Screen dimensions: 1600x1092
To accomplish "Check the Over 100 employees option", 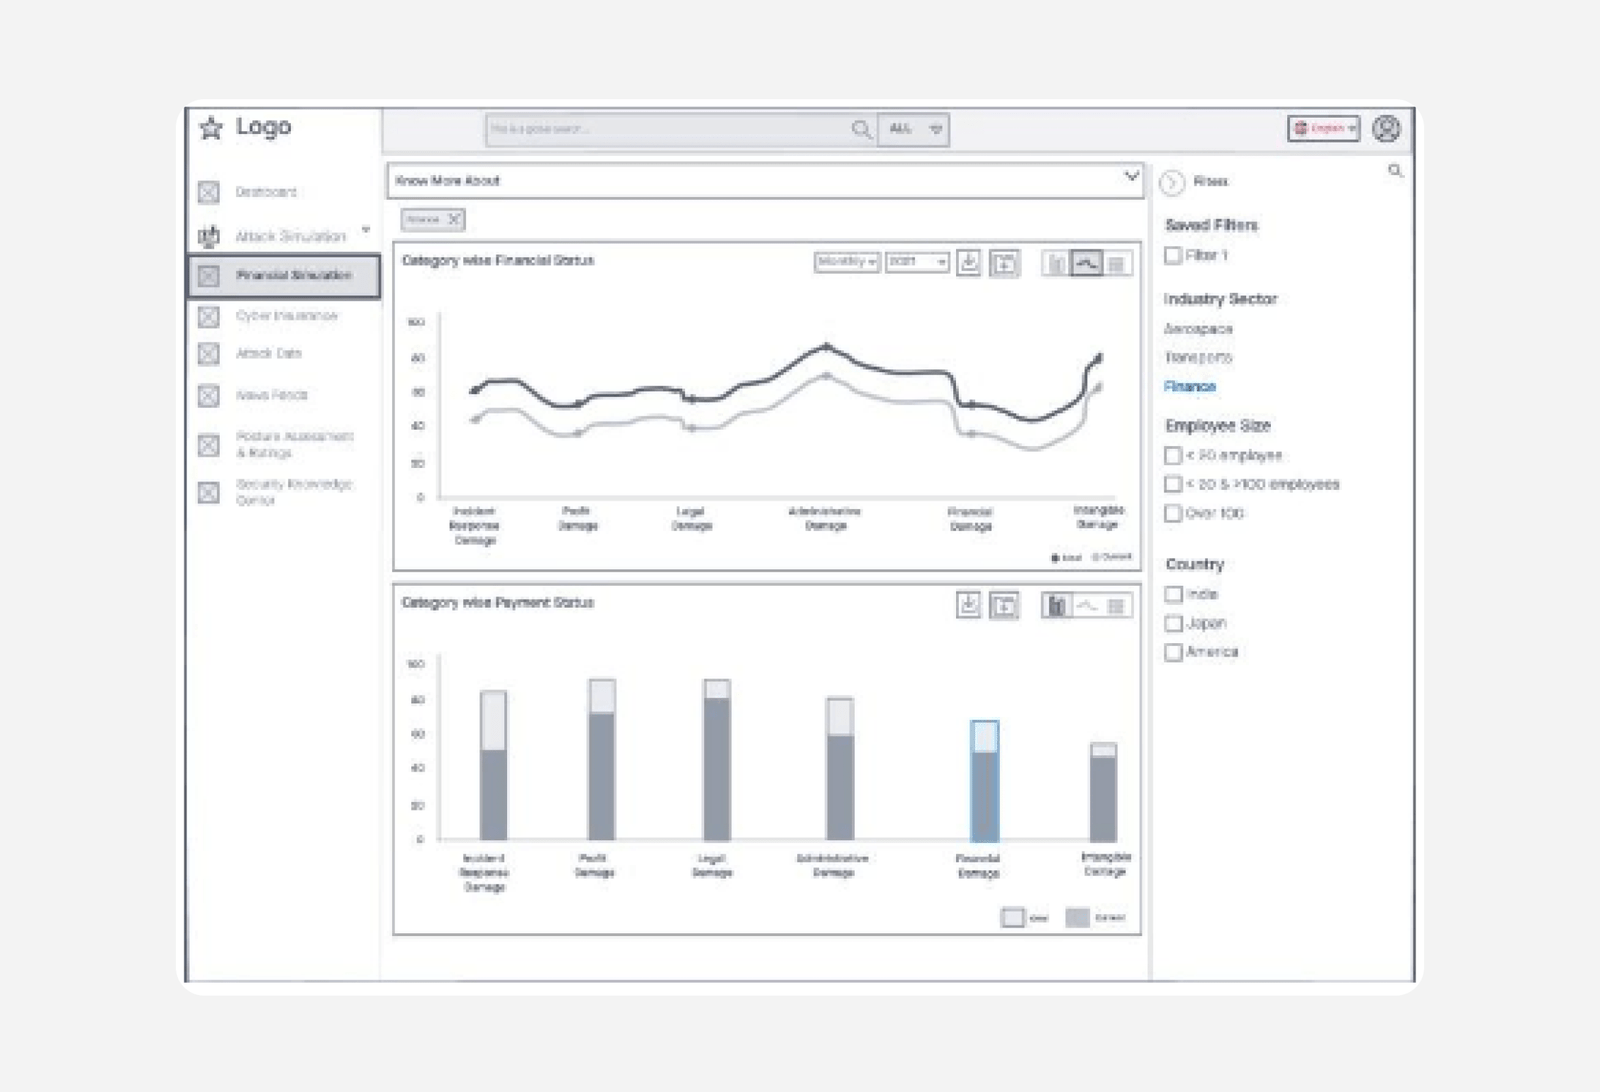I will (1173, 514).
